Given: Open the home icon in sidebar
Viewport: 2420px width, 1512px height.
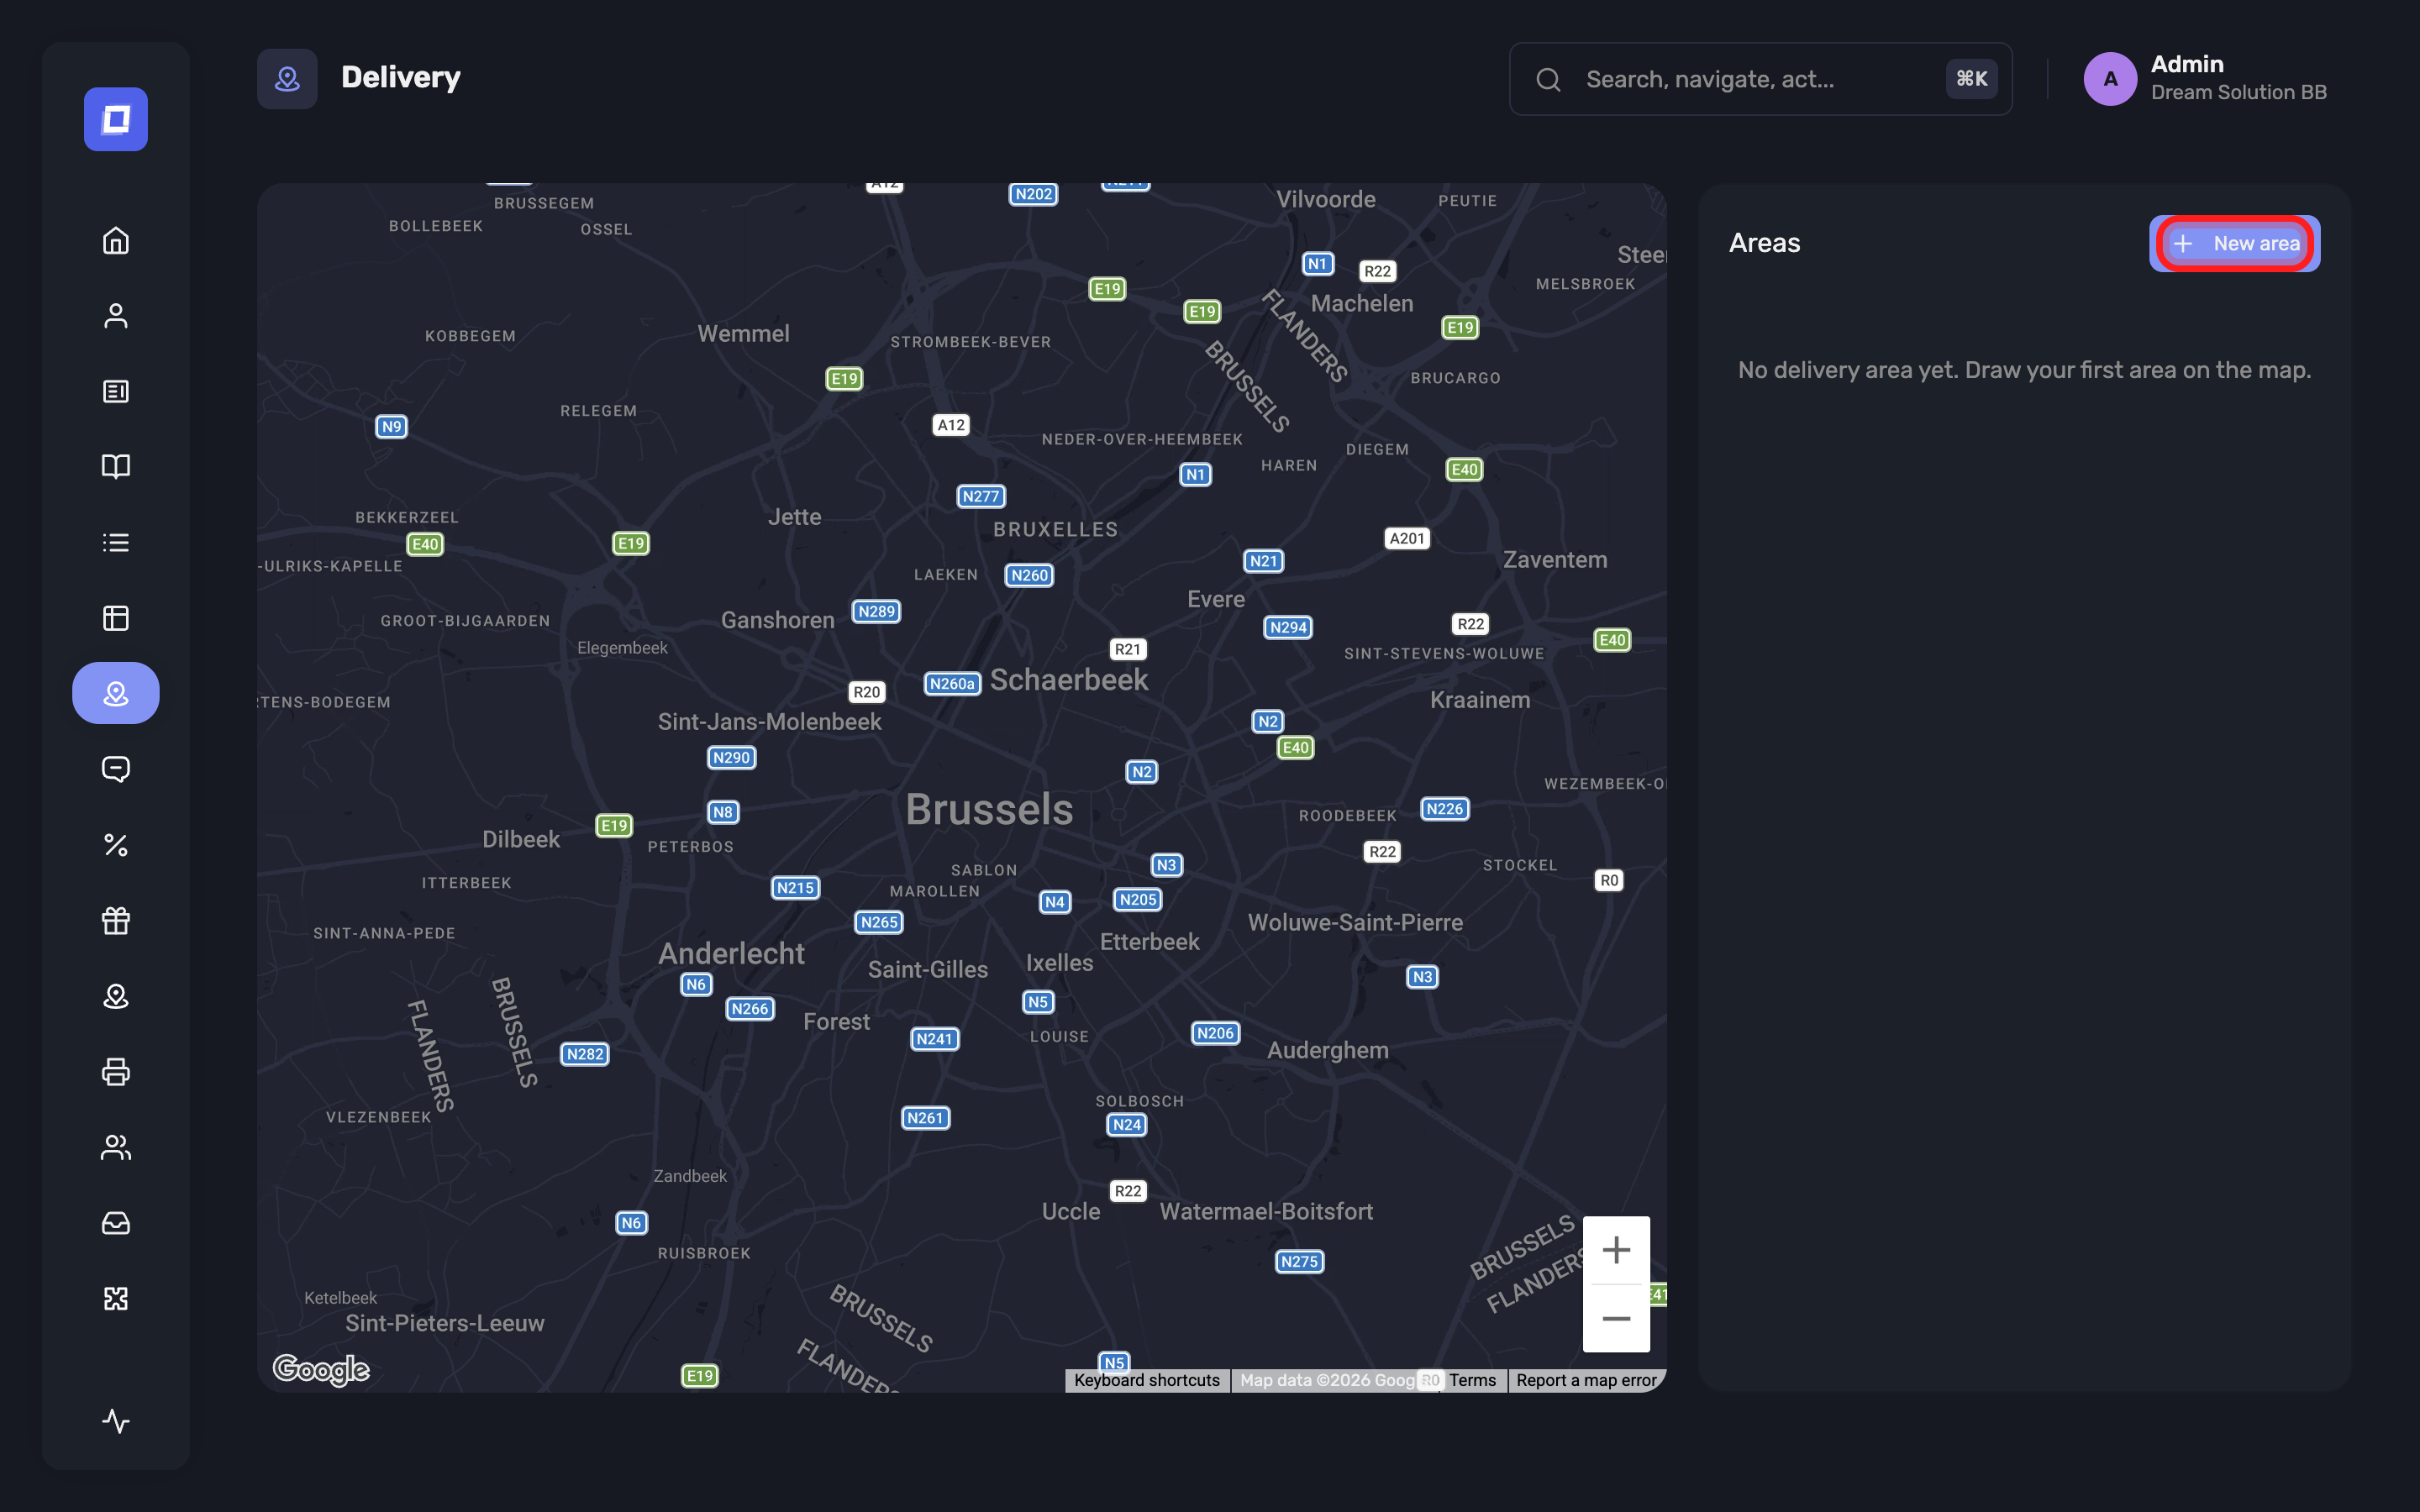Looking at the screenshot, I should click(x=116, y=241).
